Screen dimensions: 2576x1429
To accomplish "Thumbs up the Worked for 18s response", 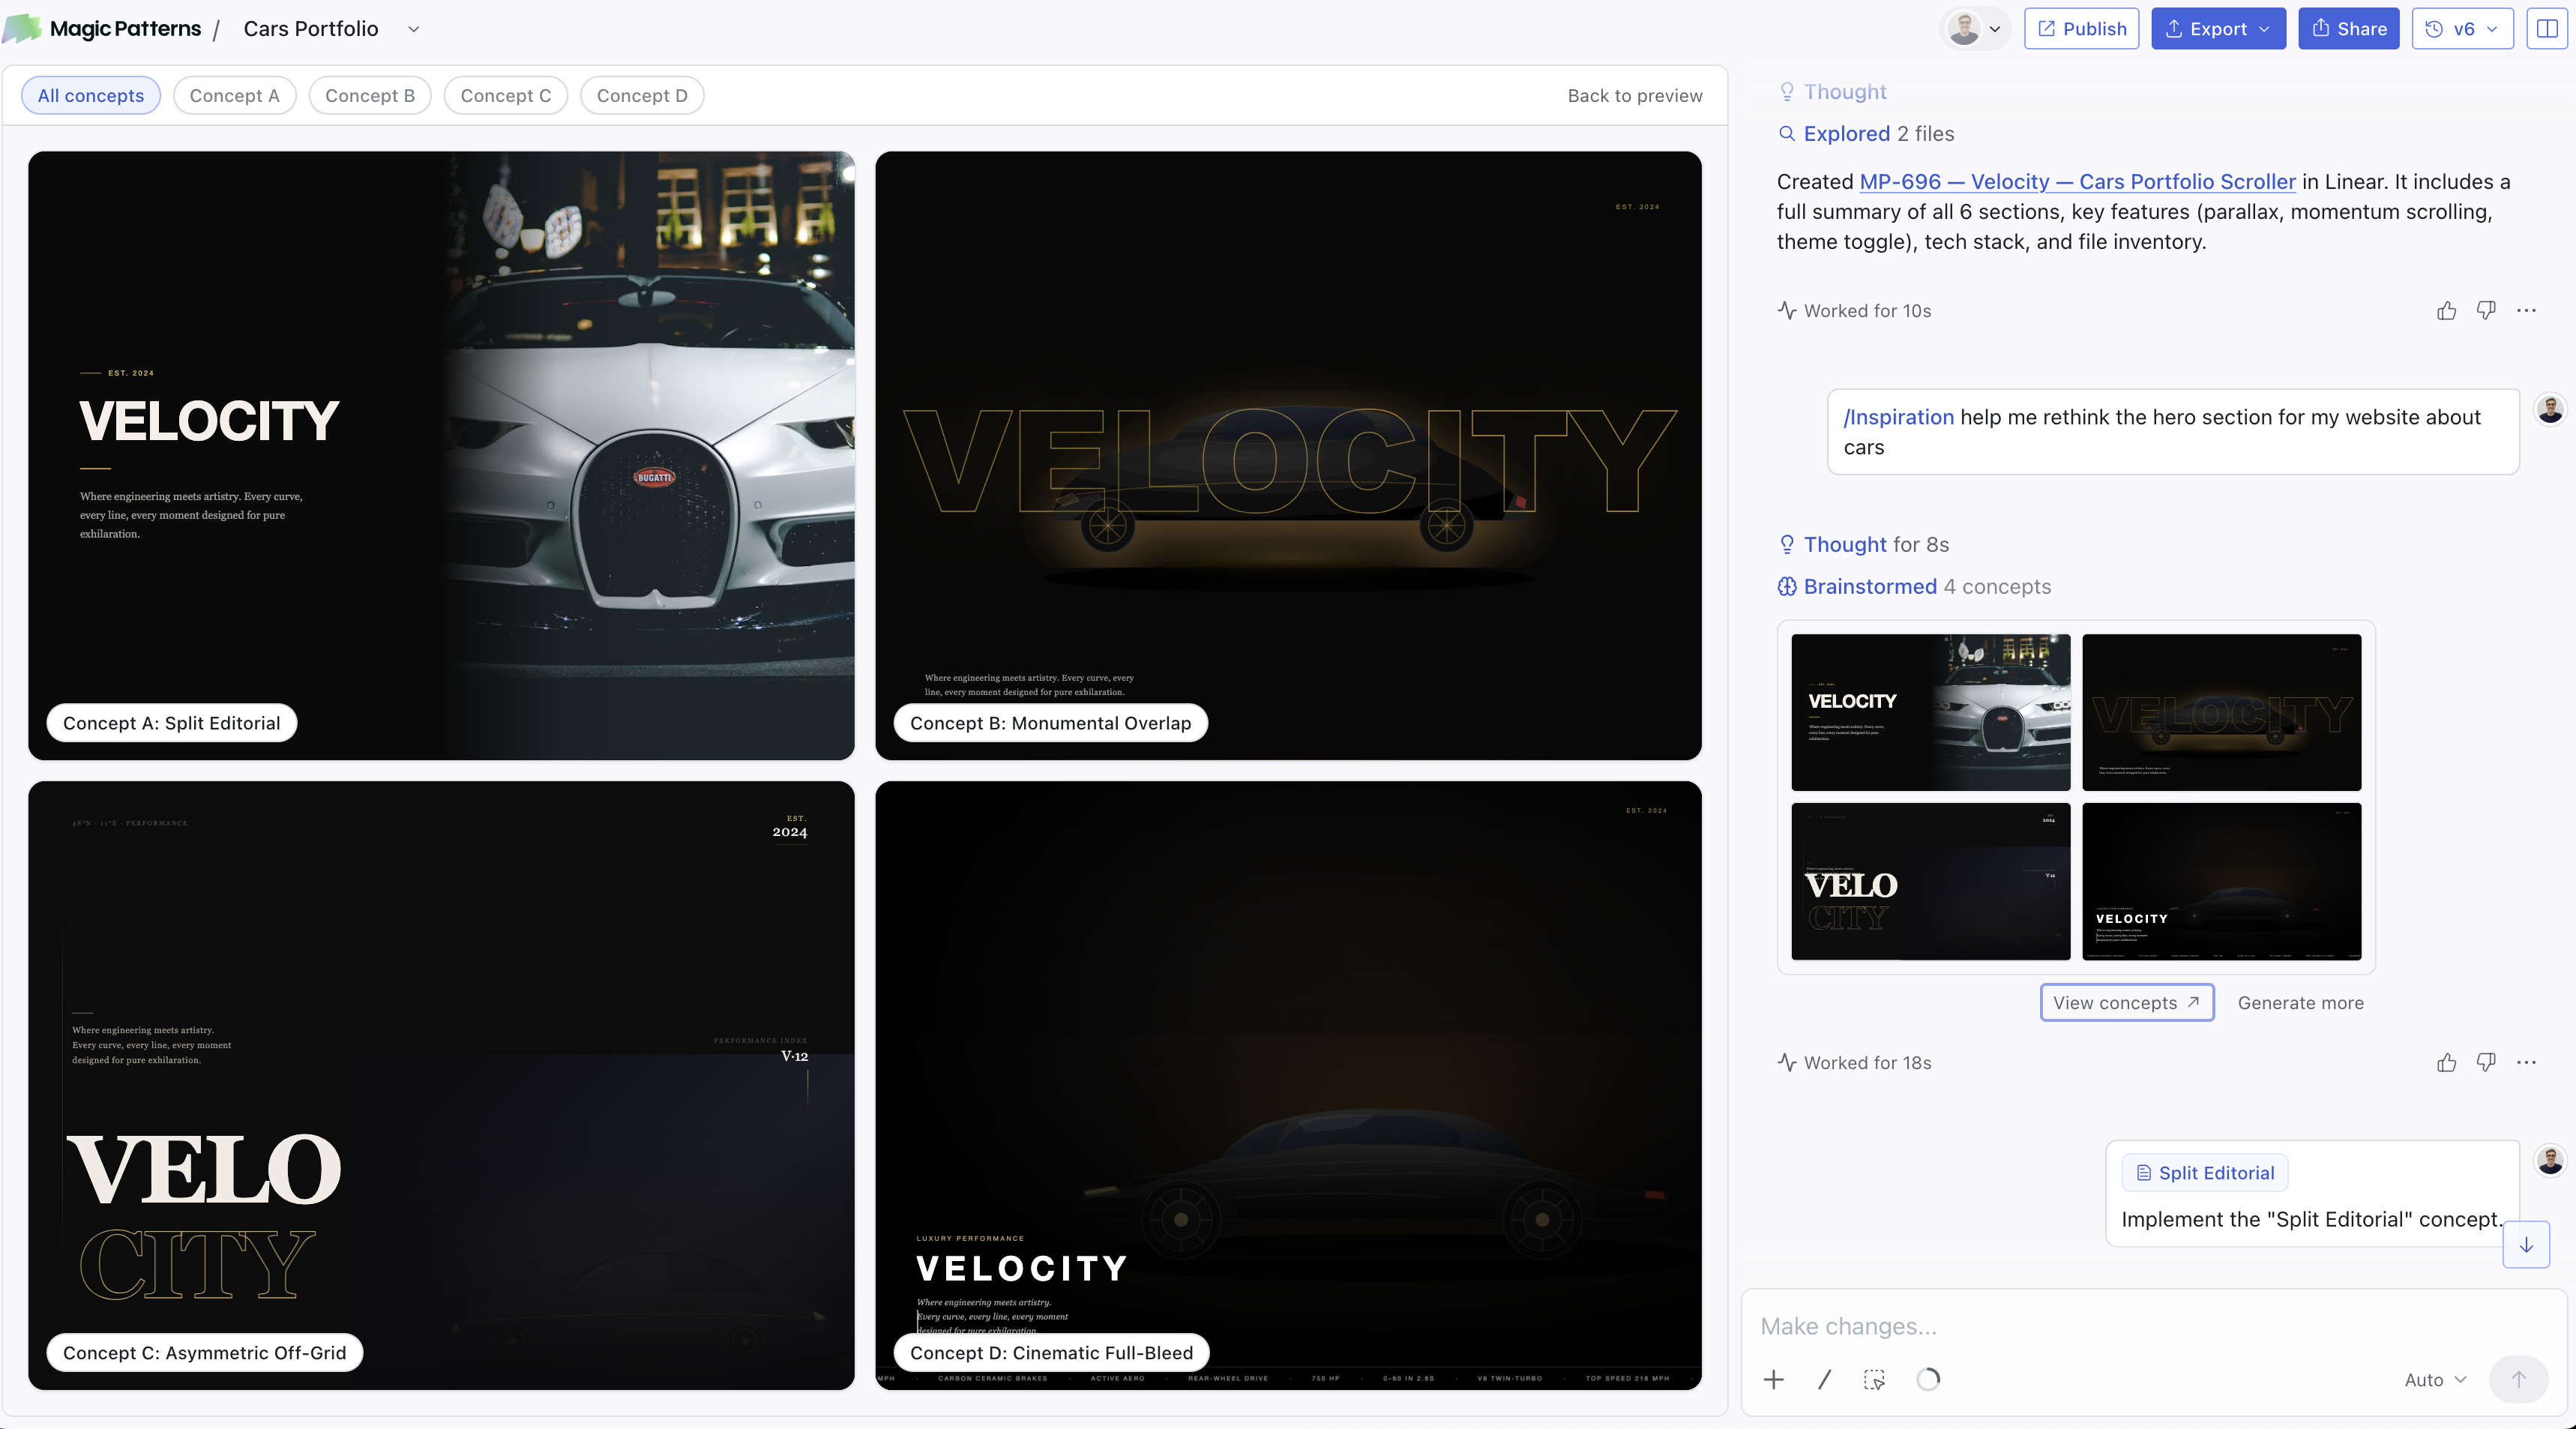I will pyautogui.click(x=2446, y=1063).
